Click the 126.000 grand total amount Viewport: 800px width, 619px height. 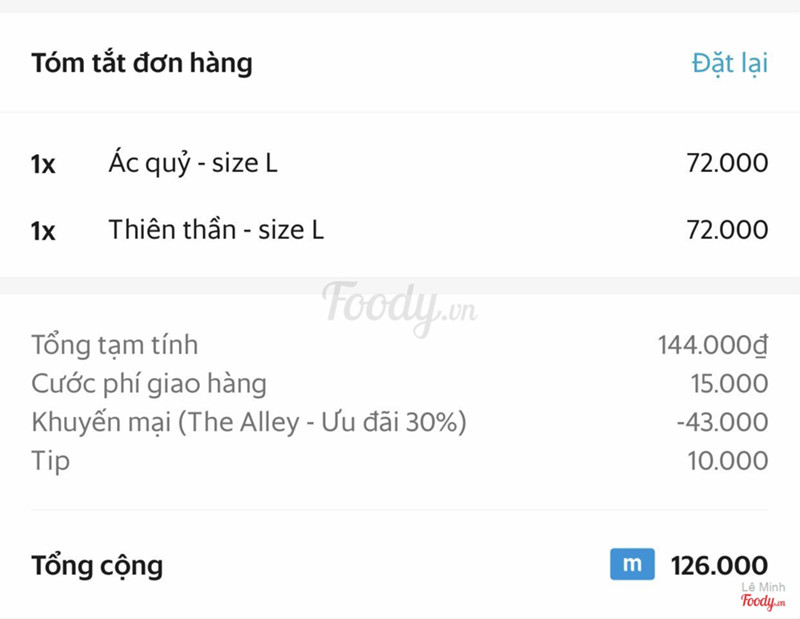pyautogui.click(x=719, y=566)
